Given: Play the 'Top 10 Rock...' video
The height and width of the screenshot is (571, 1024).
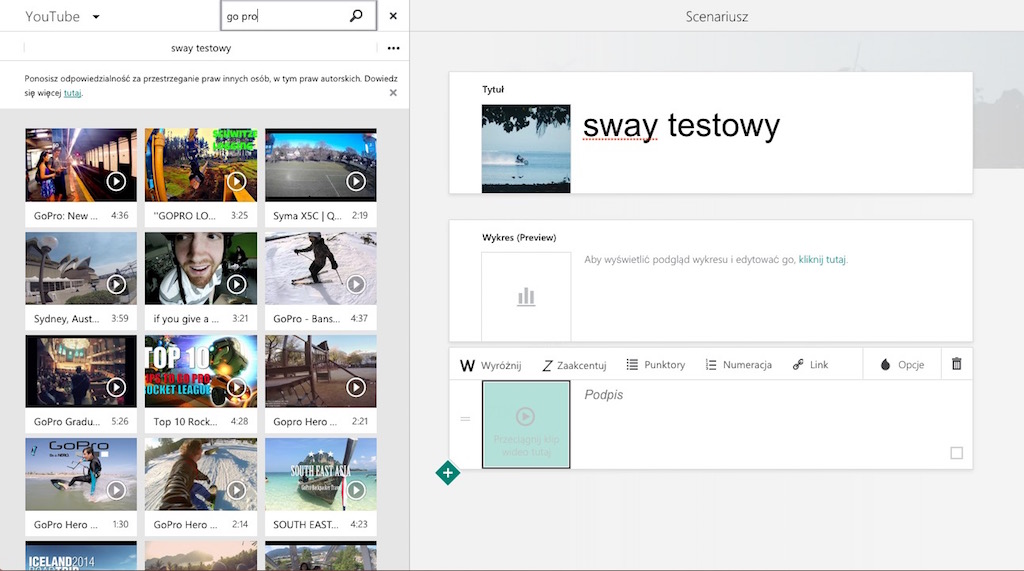Looking at the screenshot, I should 236,387.
